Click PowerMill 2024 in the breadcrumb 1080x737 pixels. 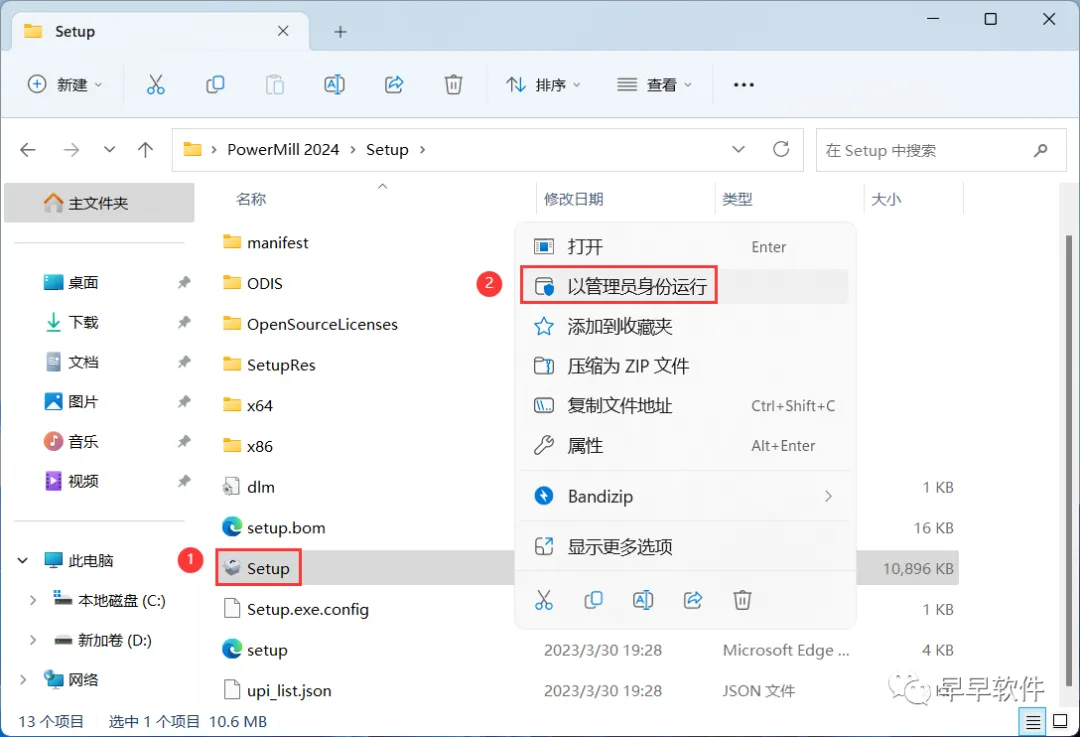[x=283, y=149]
